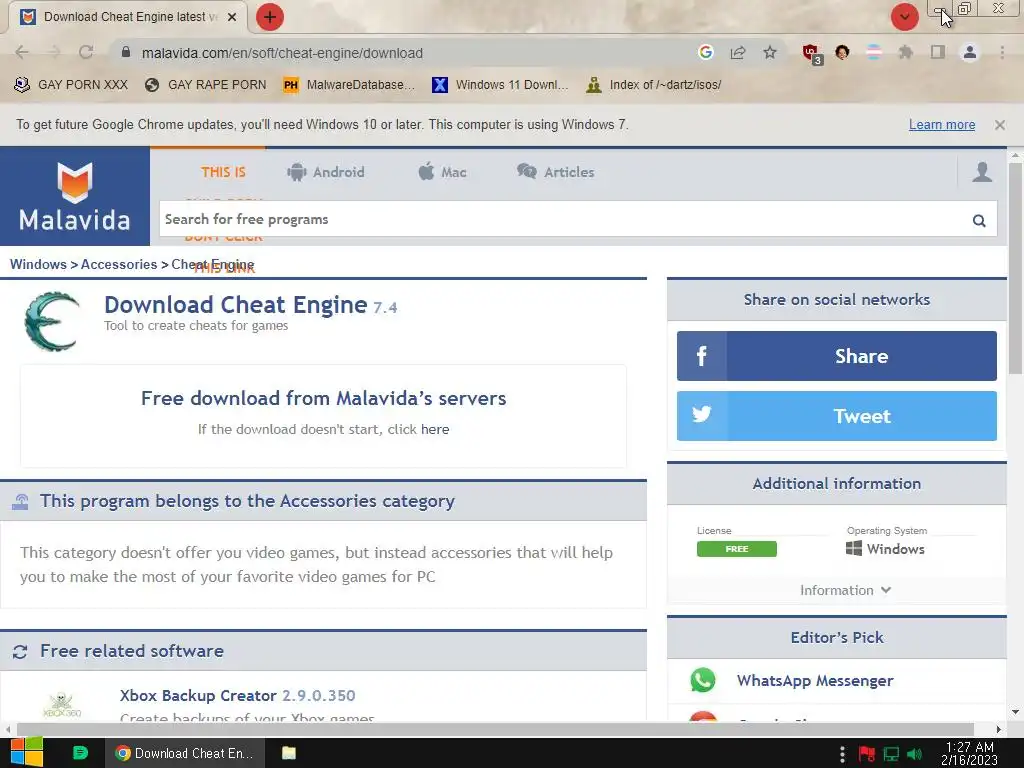Click the browser forward arrow

pos(54,52)
